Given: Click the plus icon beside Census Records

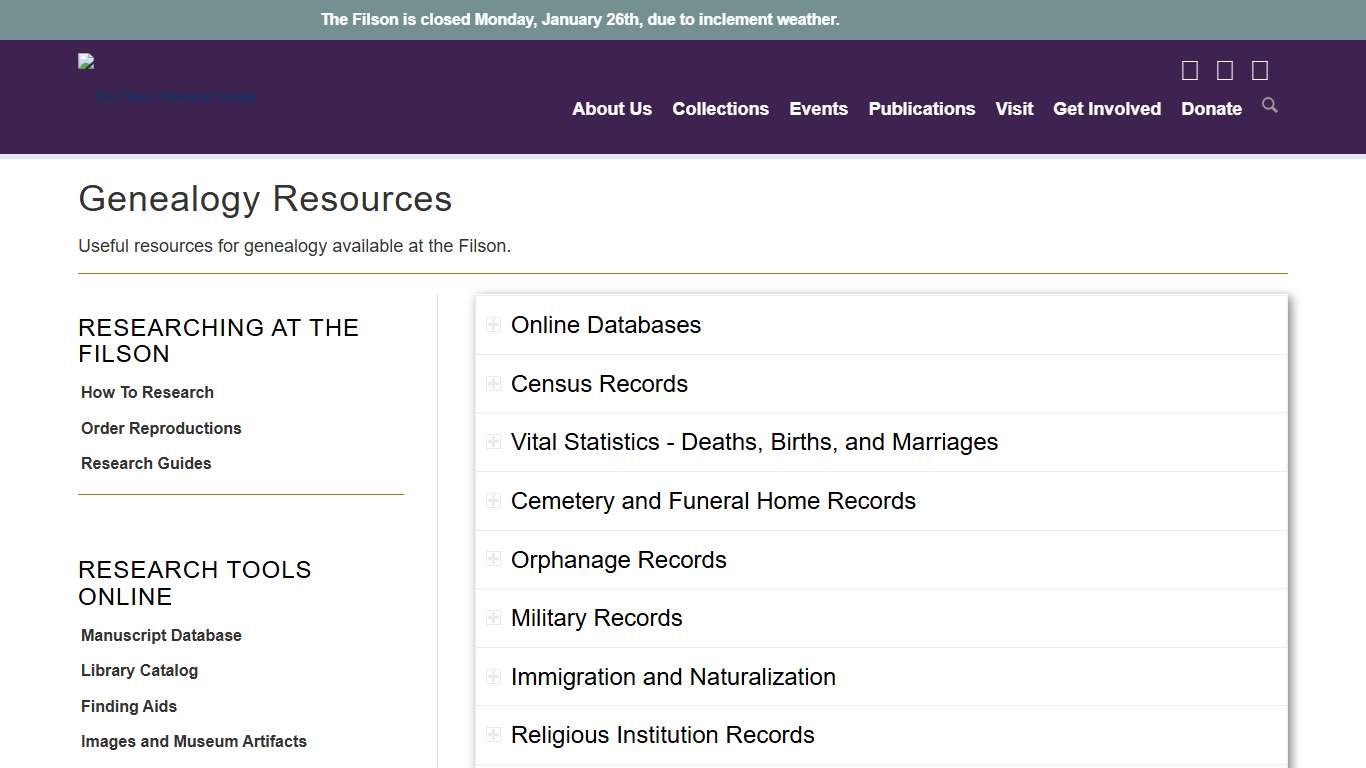Looking at the screenshot, I should click(x=493, y=383).
